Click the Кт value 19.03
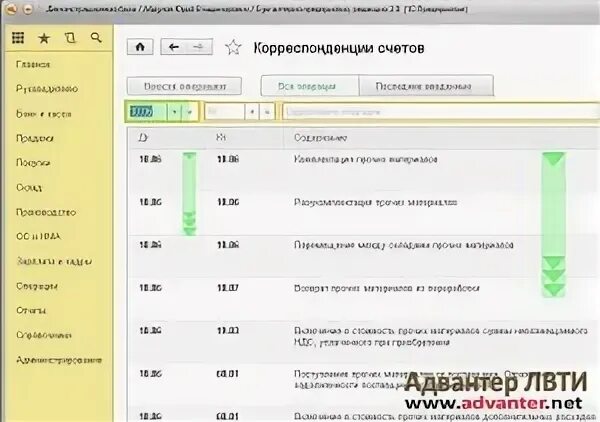 point(228,331)
